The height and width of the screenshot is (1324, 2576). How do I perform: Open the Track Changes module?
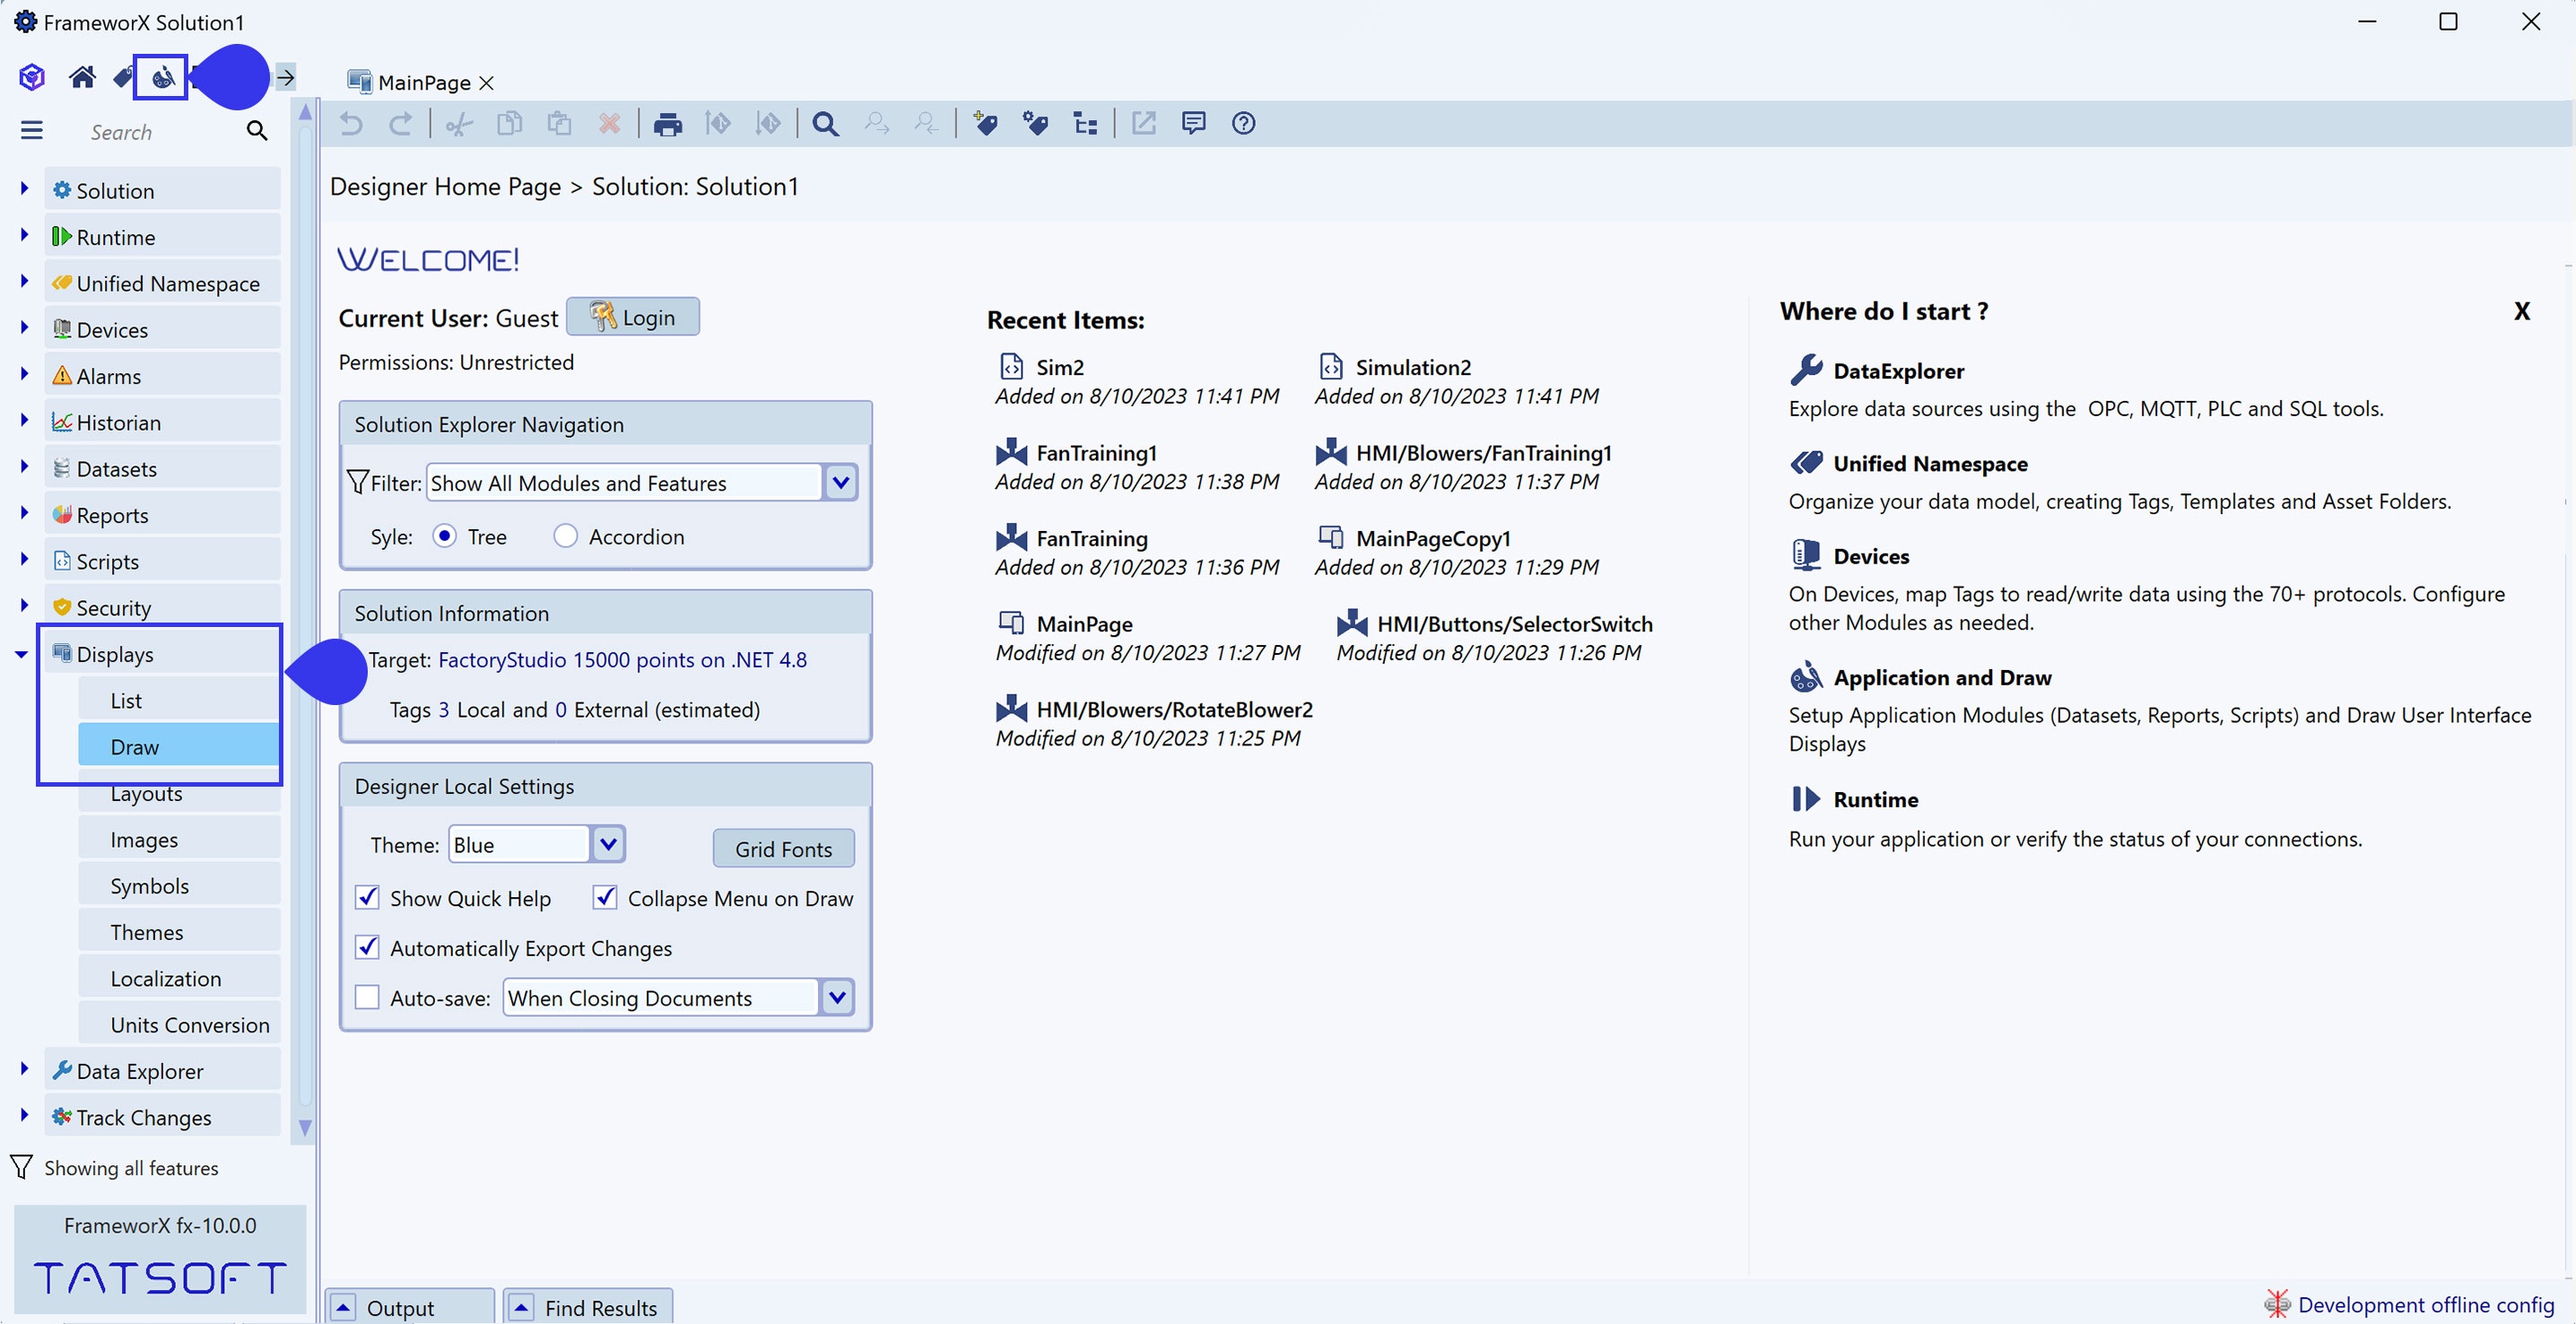[x=162, y=1116]
